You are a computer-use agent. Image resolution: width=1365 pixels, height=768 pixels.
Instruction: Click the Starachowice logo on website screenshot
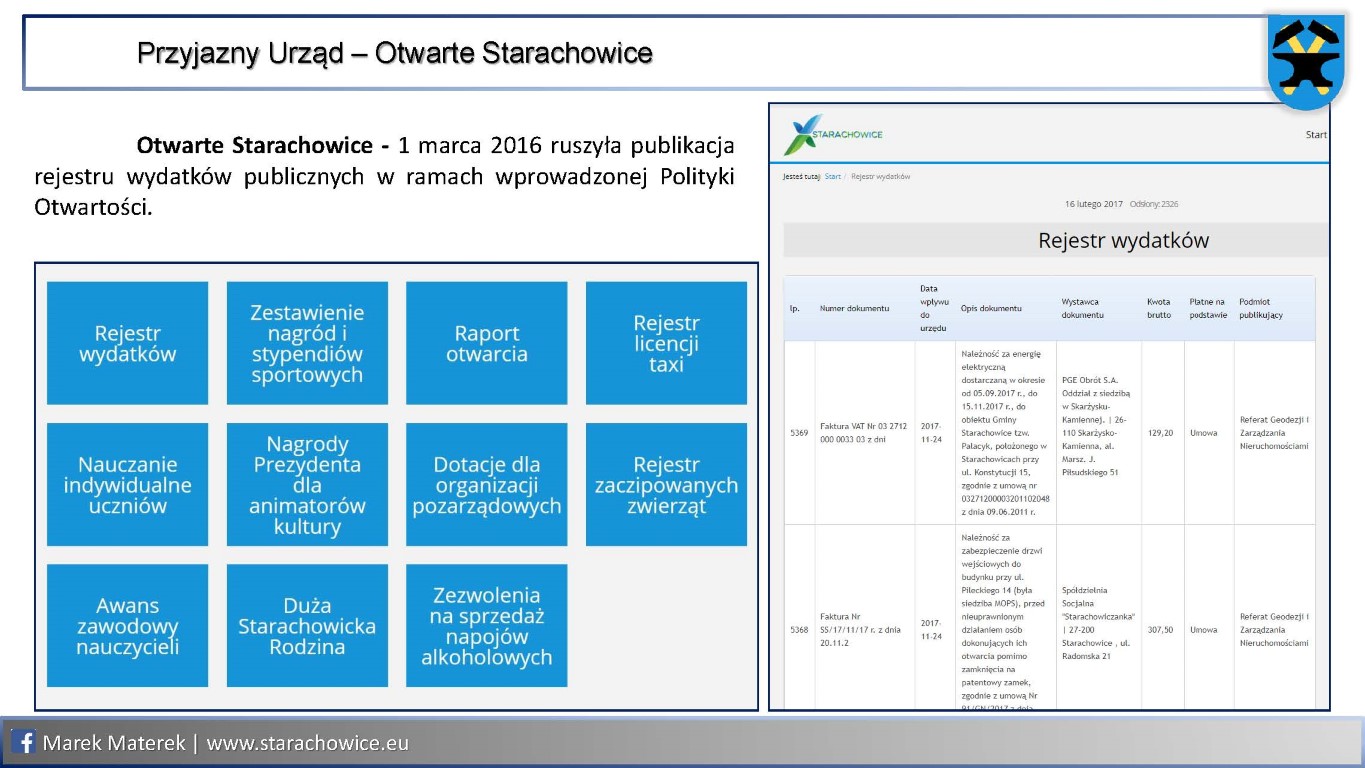833,136
